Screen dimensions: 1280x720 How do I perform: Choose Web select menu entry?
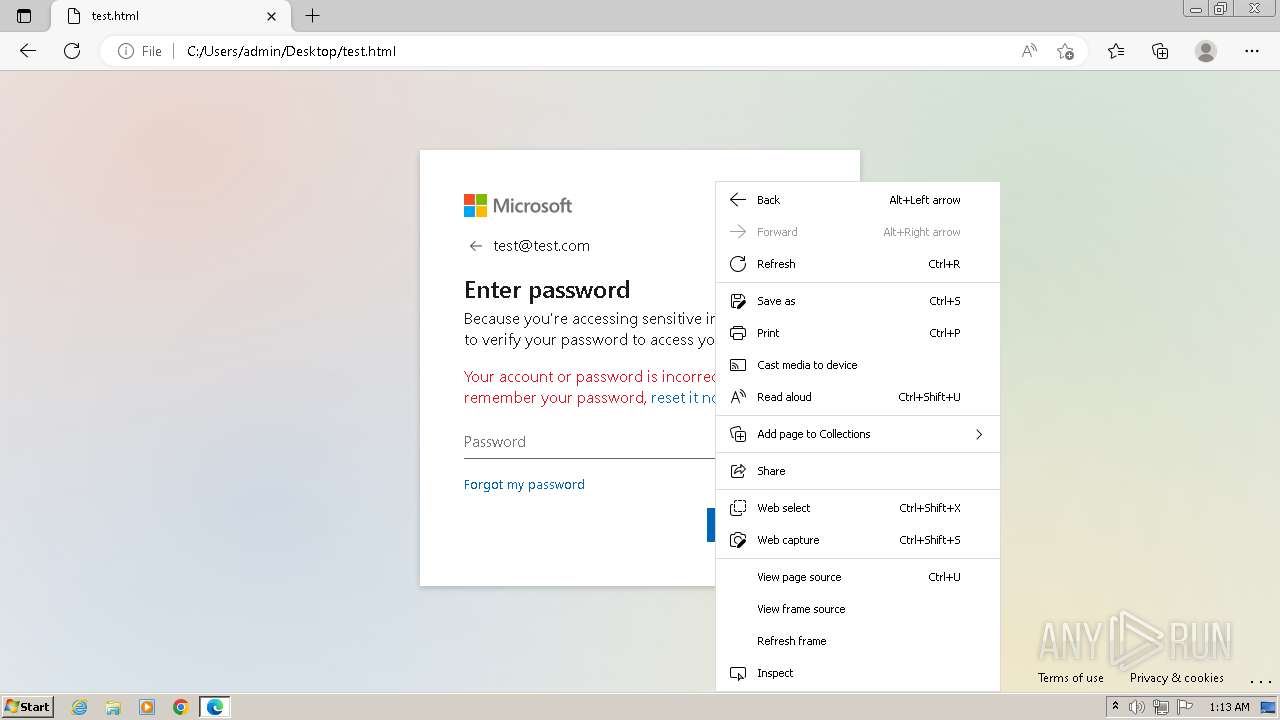[858, 508]
